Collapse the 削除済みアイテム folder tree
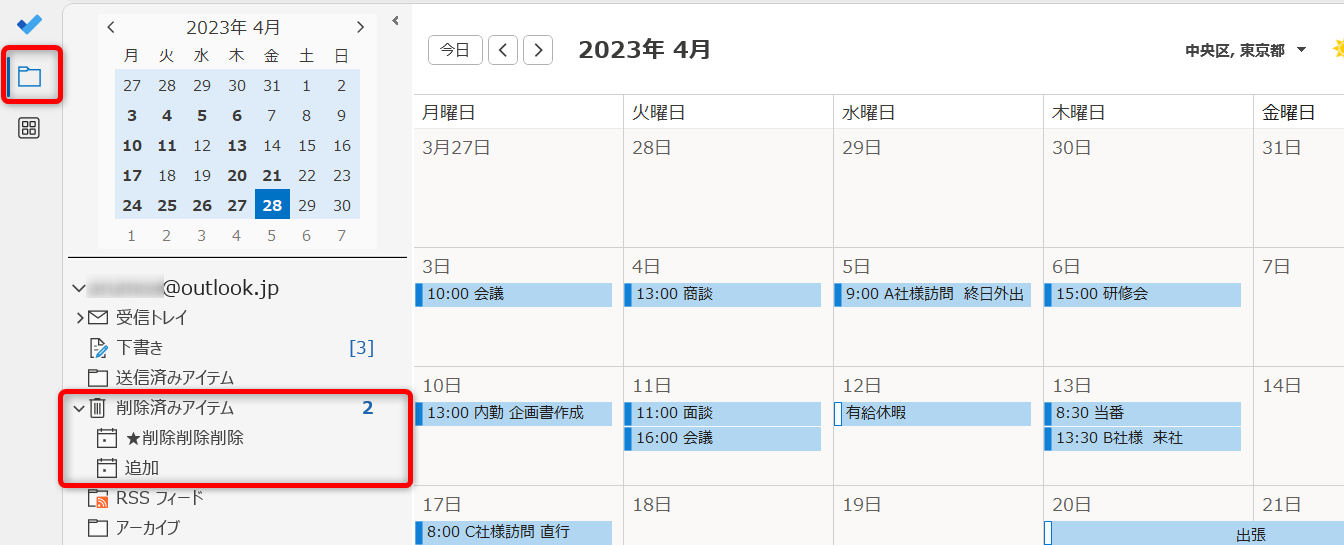This screenshot has height=545, width=1344. 79,408
